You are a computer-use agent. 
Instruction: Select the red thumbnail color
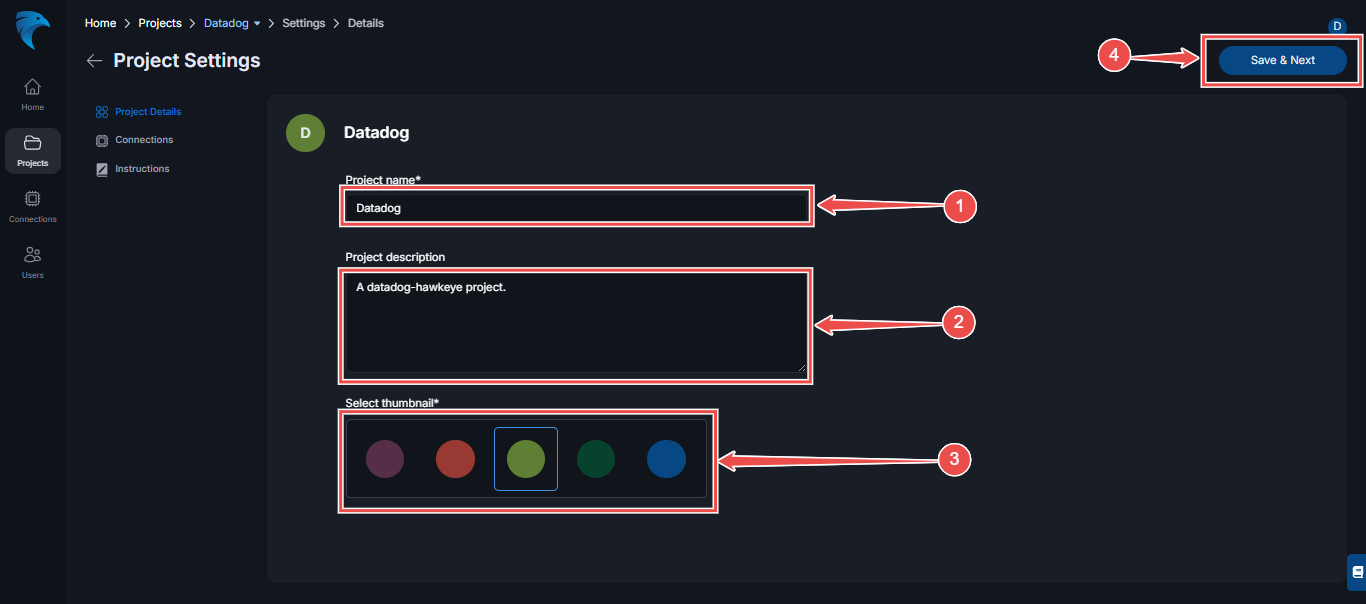click(x=455, y=459)
